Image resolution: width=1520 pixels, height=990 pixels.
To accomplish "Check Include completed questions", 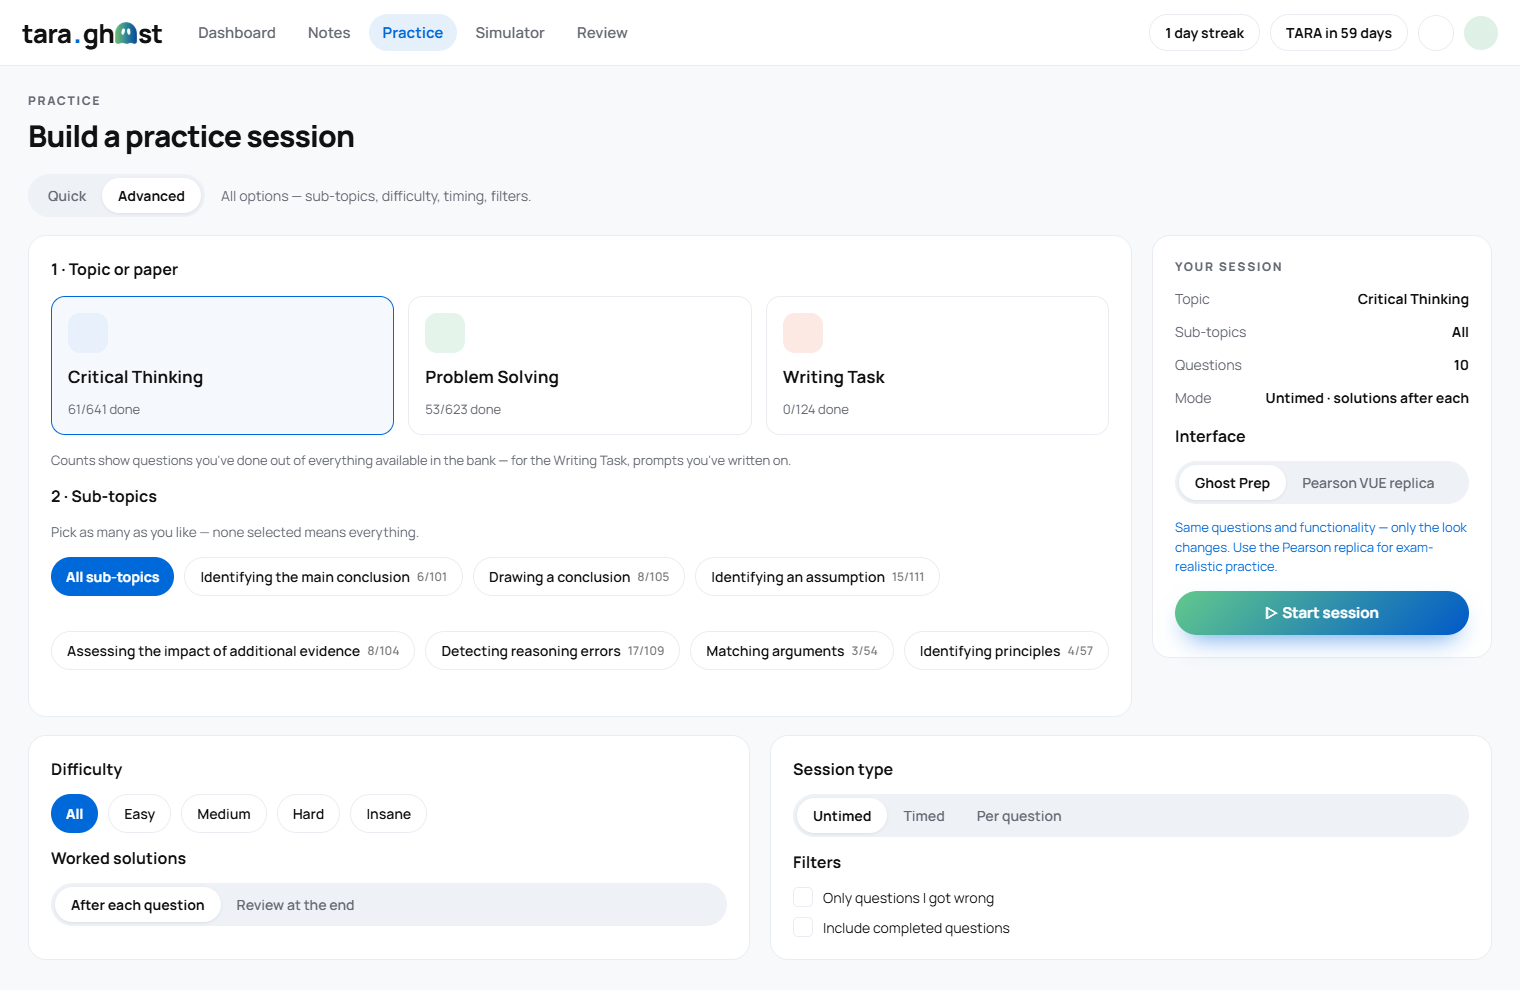I will pos(803,927).
